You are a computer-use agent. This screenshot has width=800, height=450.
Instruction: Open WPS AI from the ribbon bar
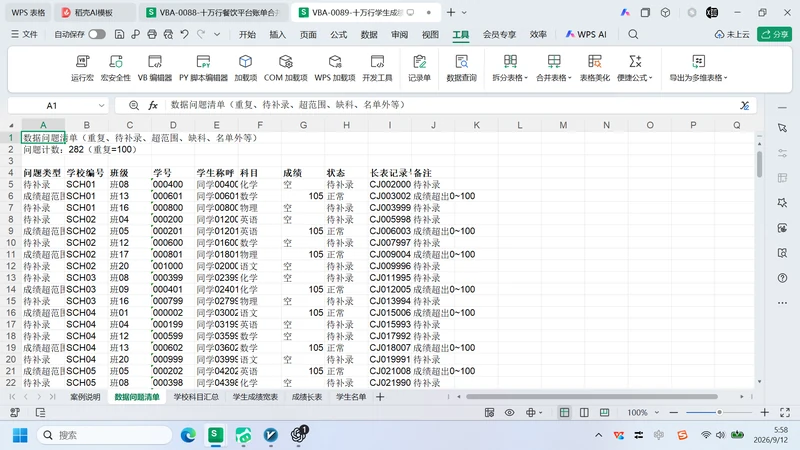click(x=586, y=34)
